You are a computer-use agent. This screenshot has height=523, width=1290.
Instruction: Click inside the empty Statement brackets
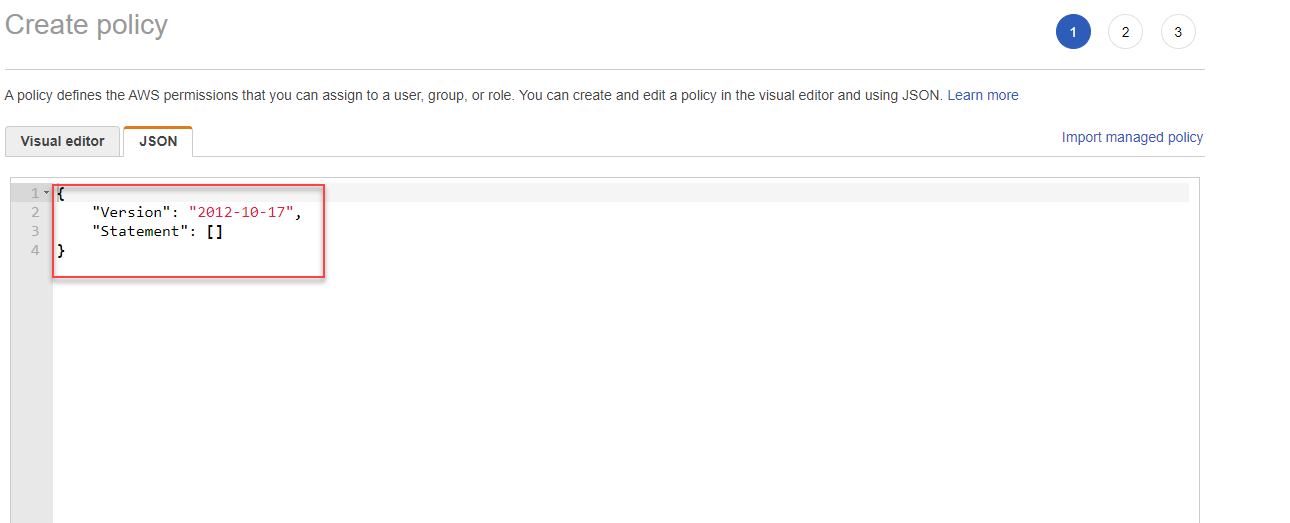coord(214,231)
